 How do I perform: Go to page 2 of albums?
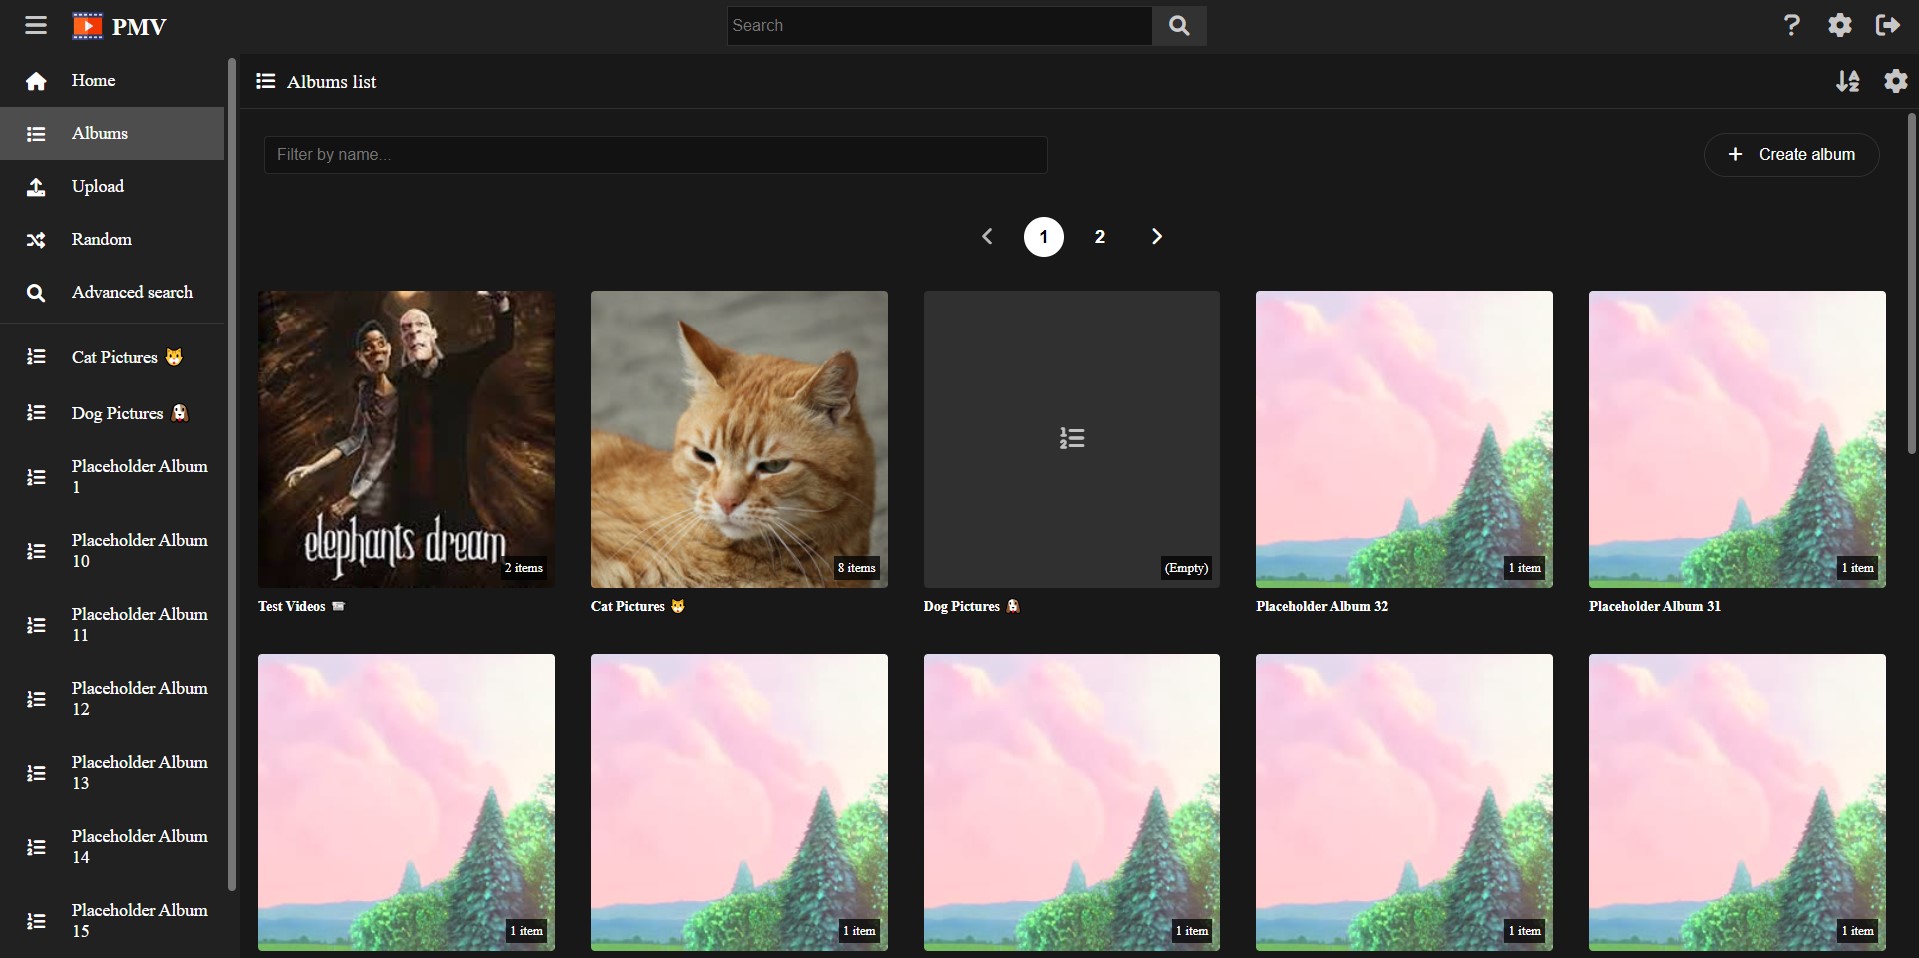pos(1100,237)
